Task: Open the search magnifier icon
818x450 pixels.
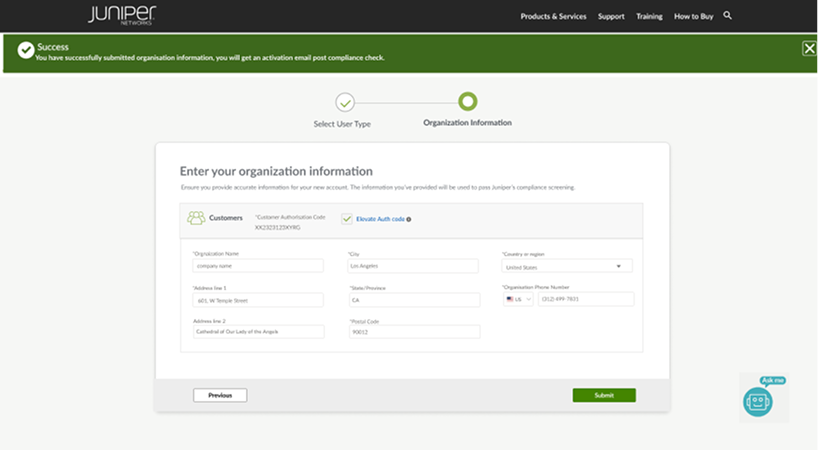Action: coord(727,16)
